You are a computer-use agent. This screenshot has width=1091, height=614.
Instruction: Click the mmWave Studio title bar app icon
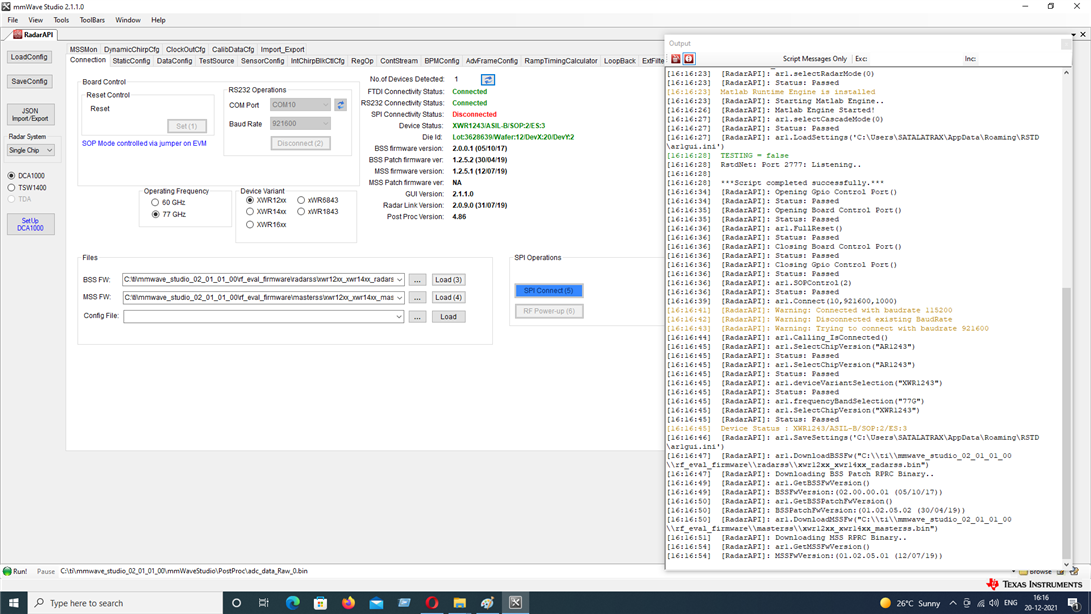[6, 6]
